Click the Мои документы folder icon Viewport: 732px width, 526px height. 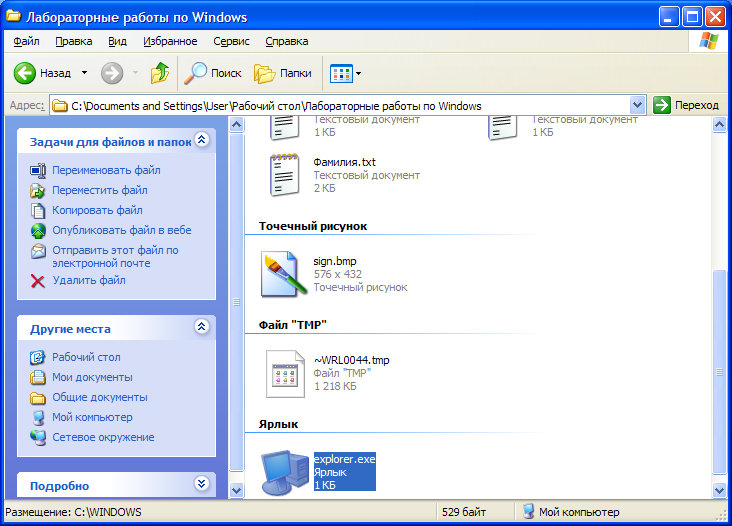coord(38,378)
